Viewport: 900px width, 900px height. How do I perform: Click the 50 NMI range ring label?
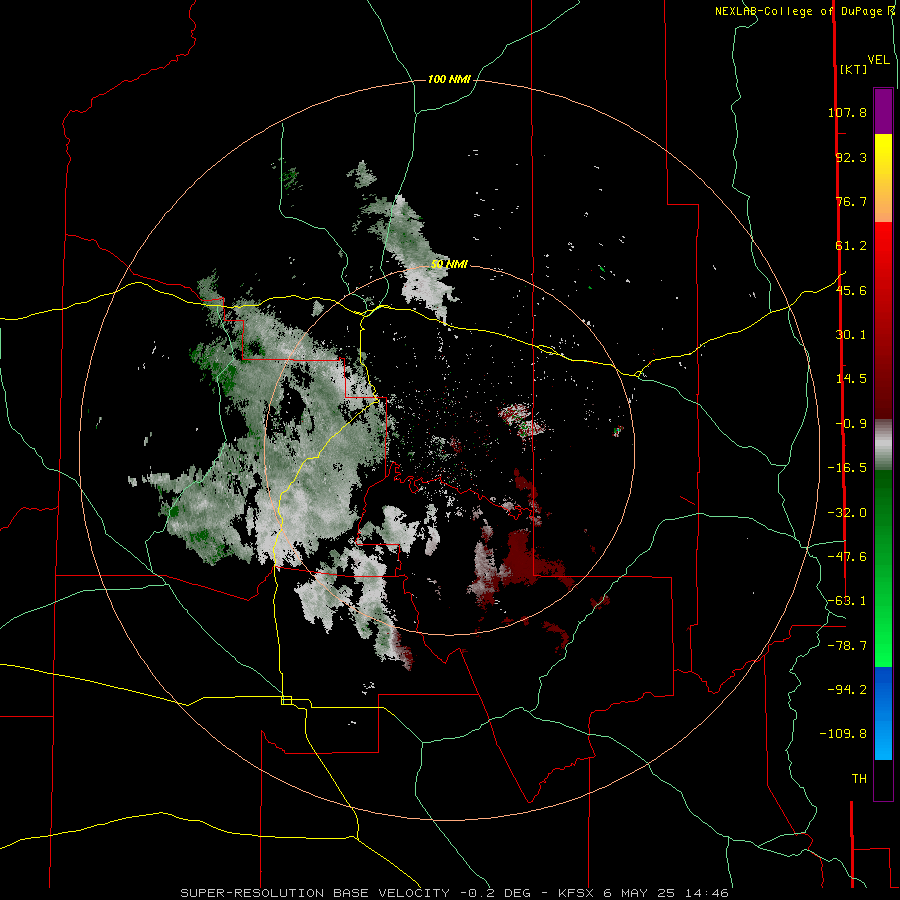pyautogui.click(x=449, y=264)
